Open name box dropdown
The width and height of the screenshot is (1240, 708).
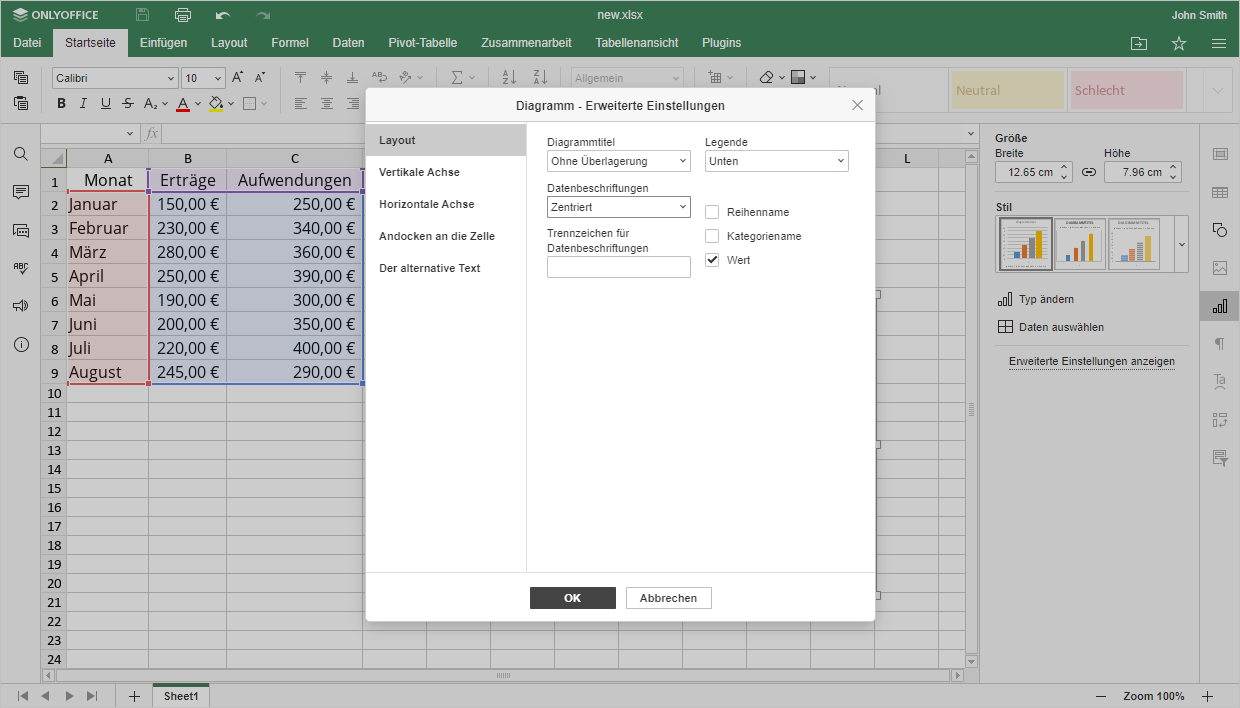pos(130,133)
